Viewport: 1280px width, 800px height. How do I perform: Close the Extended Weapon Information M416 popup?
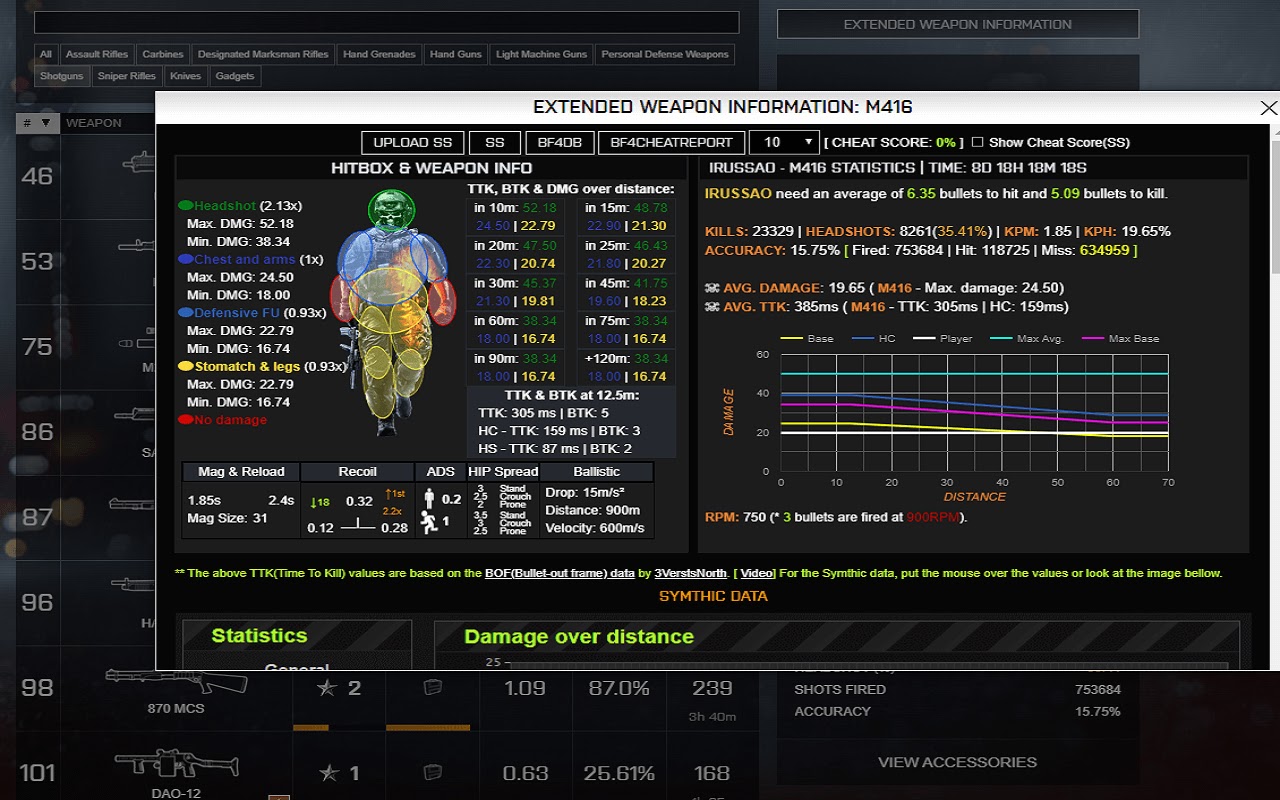point(1268,108)
